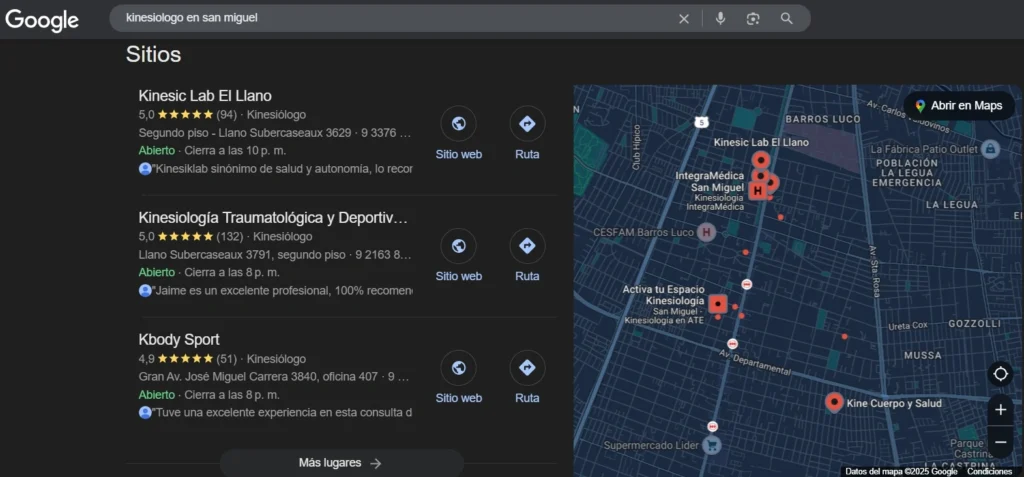Center map on my location icon
The width and height of the screenshot is (1024, 477).
(1000, 374)
